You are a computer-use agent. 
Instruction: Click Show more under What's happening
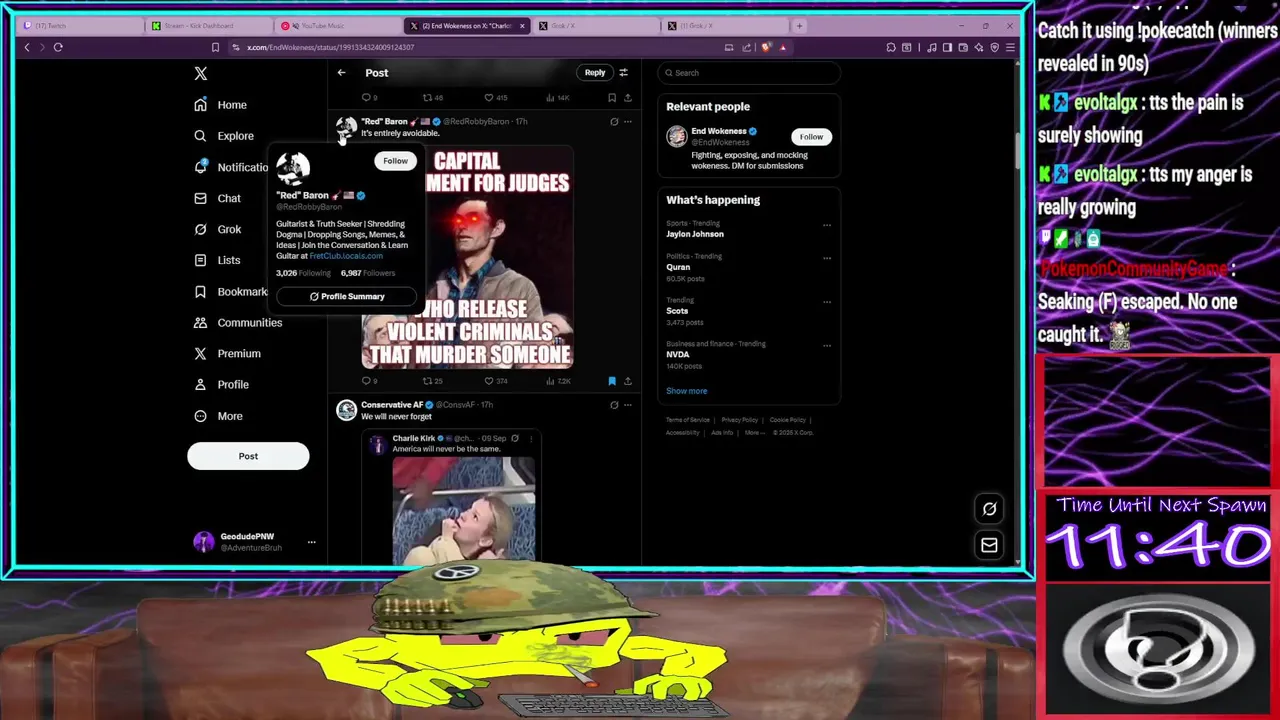tap(687, 391)
